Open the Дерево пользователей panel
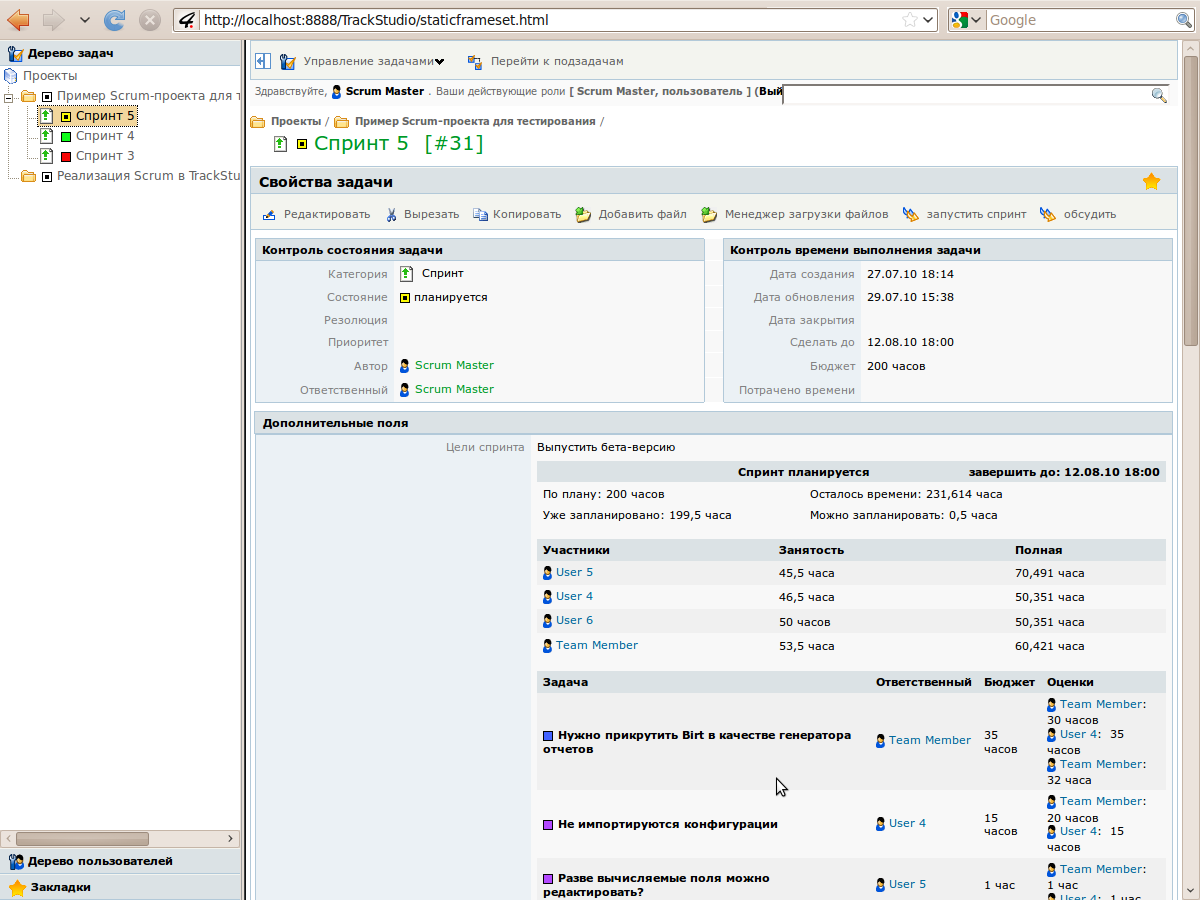The height and width of the screenshot is (900, 1200). click(x=99, y=861)
